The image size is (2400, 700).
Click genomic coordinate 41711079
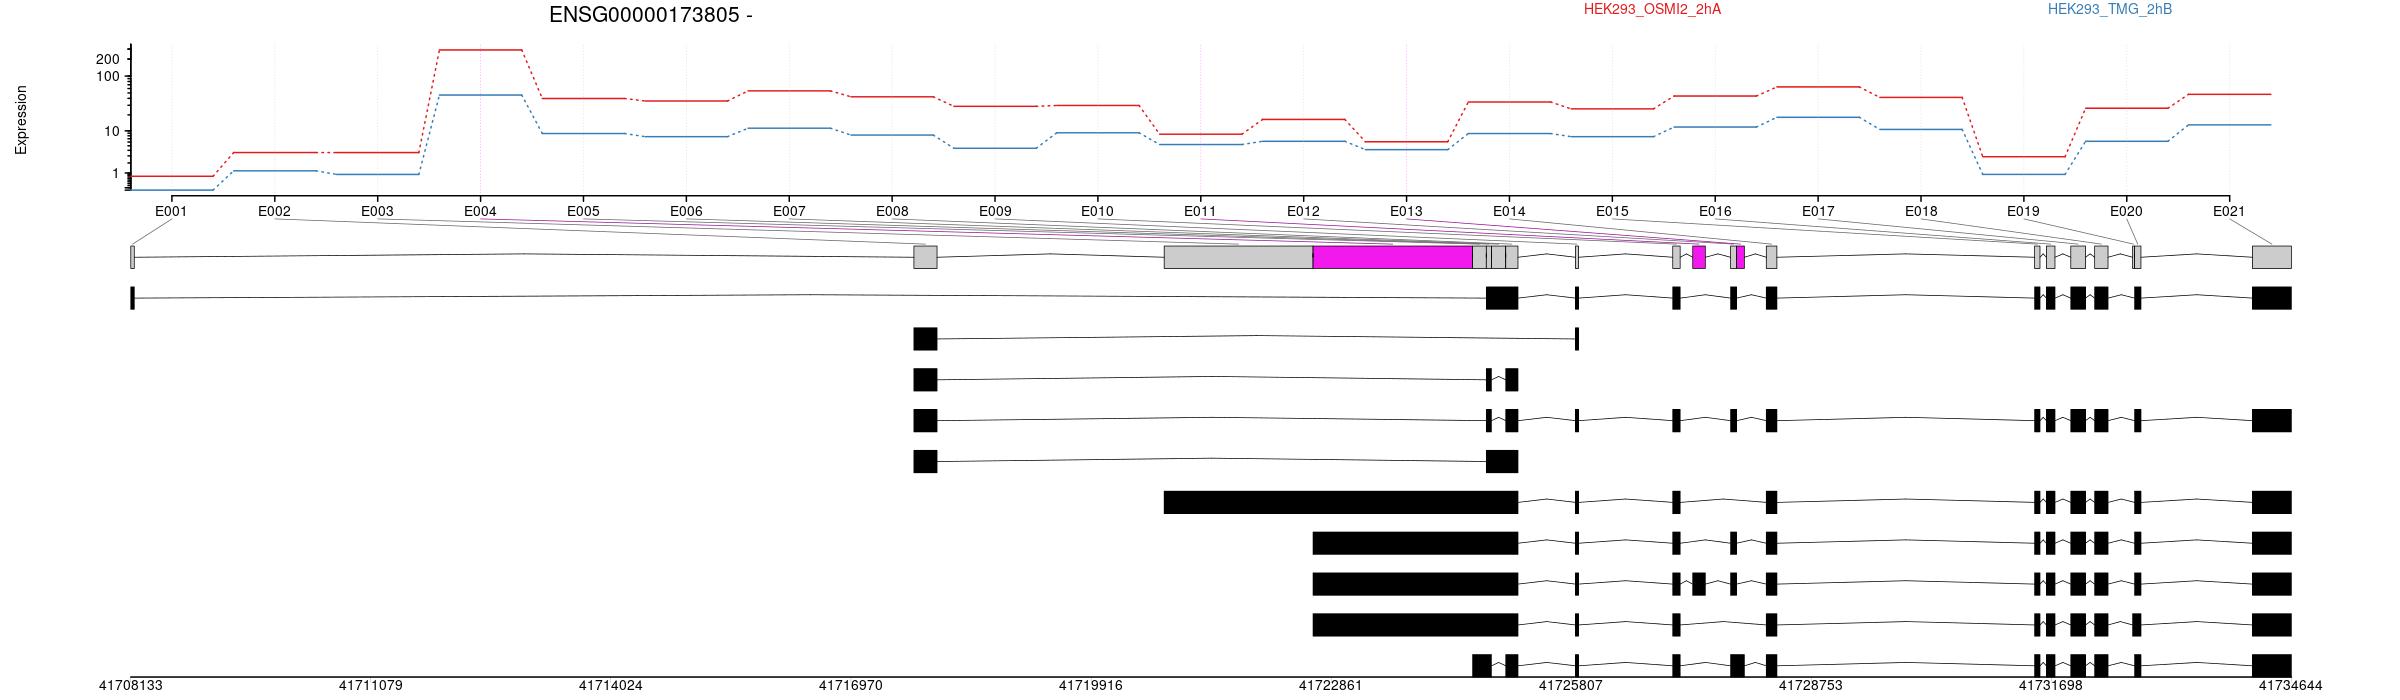coord(370,686)
